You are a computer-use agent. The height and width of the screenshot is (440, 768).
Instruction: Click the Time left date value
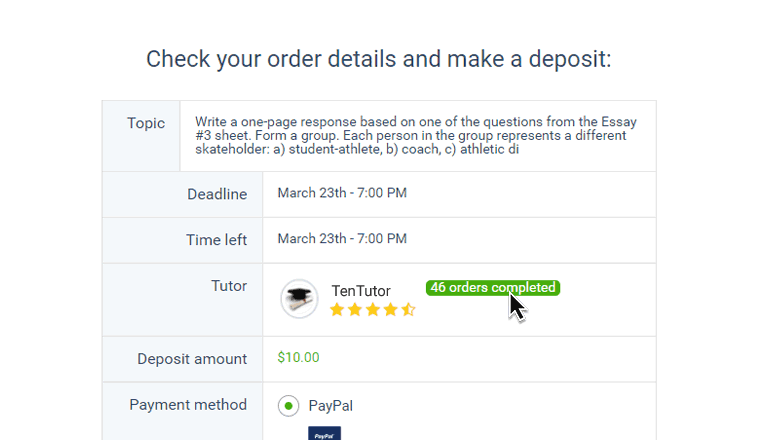342,239
